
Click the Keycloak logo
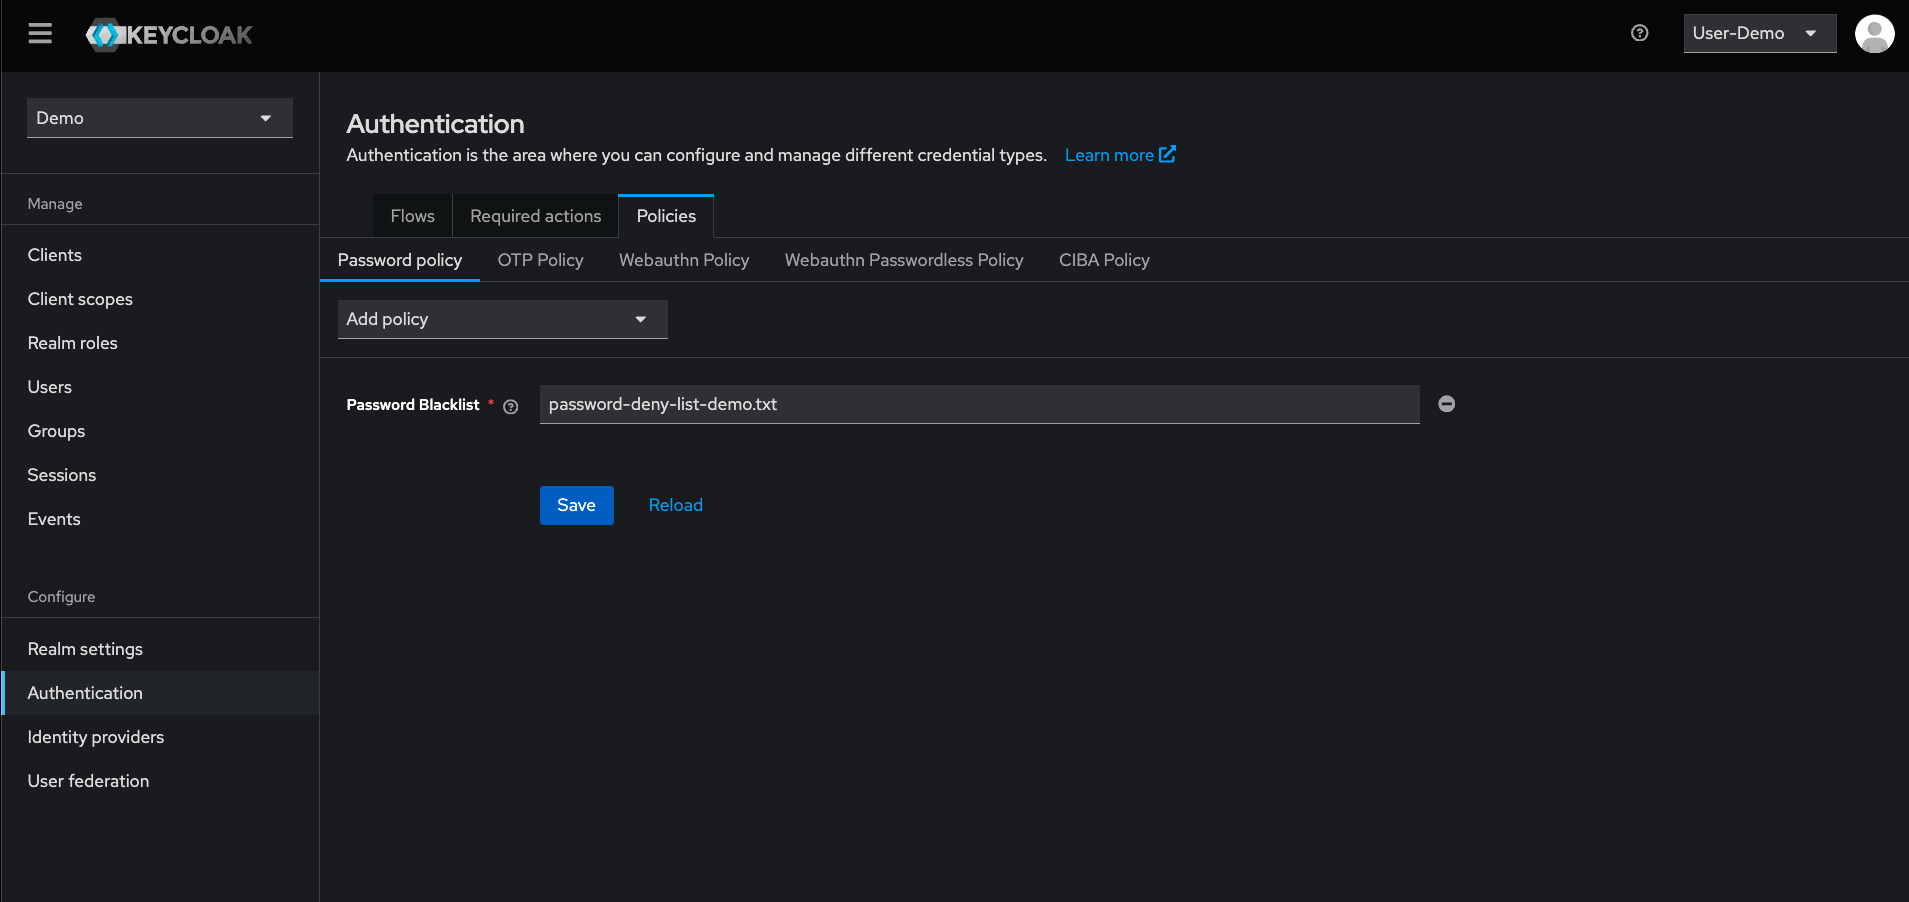[169, 35]
